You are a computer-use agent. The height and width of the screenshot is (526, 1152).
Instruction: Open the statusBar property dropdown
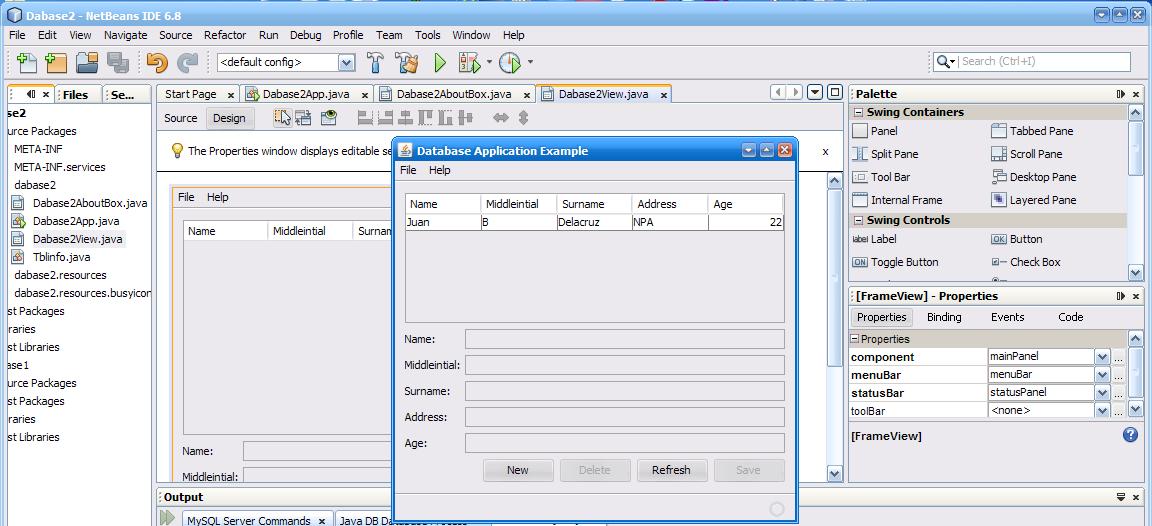(x=1101, y=392)
